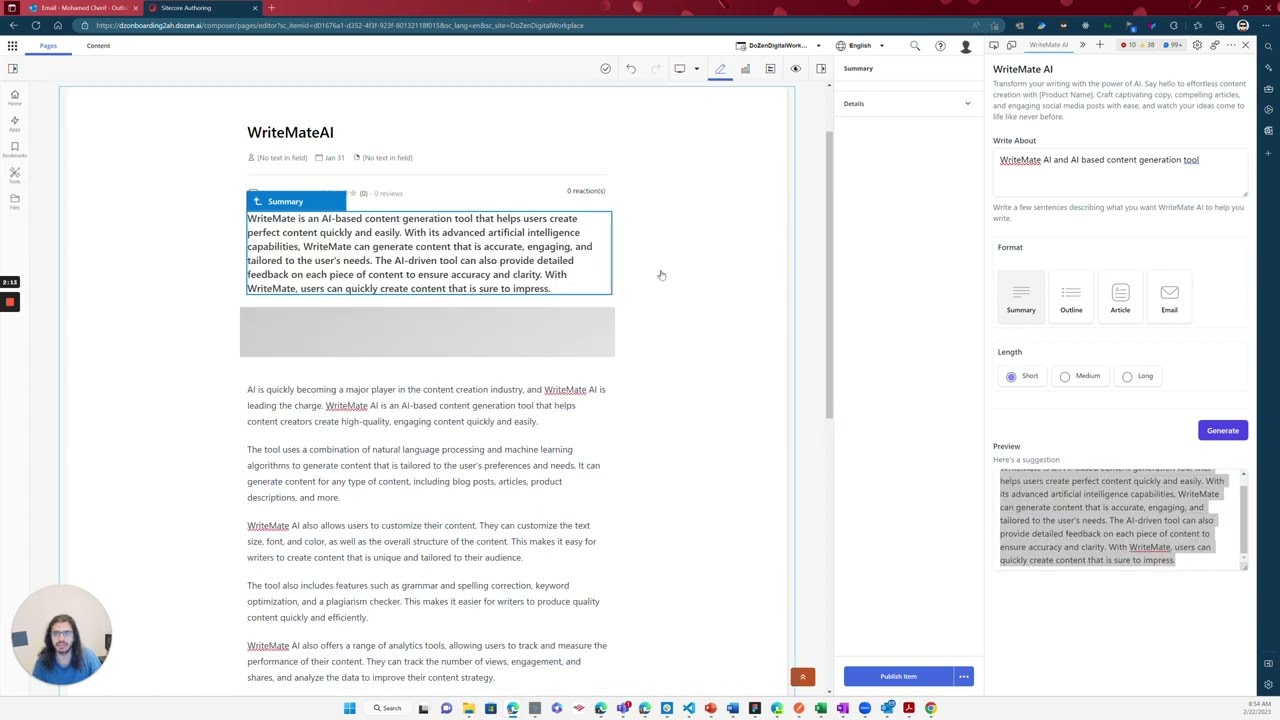The width and height of the screenshot is (1280, 720).
Task: Redo the last change
Action: pos(656,69)
